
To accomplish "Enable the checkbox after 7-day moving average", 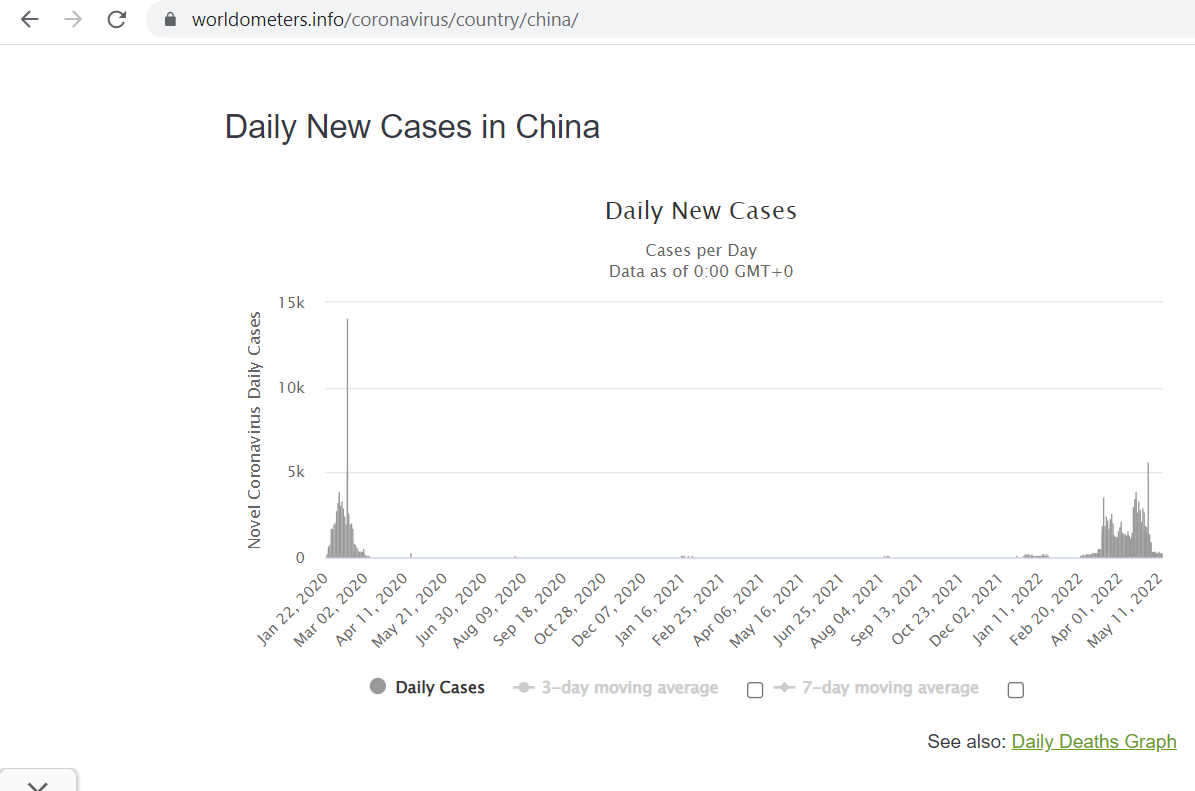I will tap(1016, 690).
